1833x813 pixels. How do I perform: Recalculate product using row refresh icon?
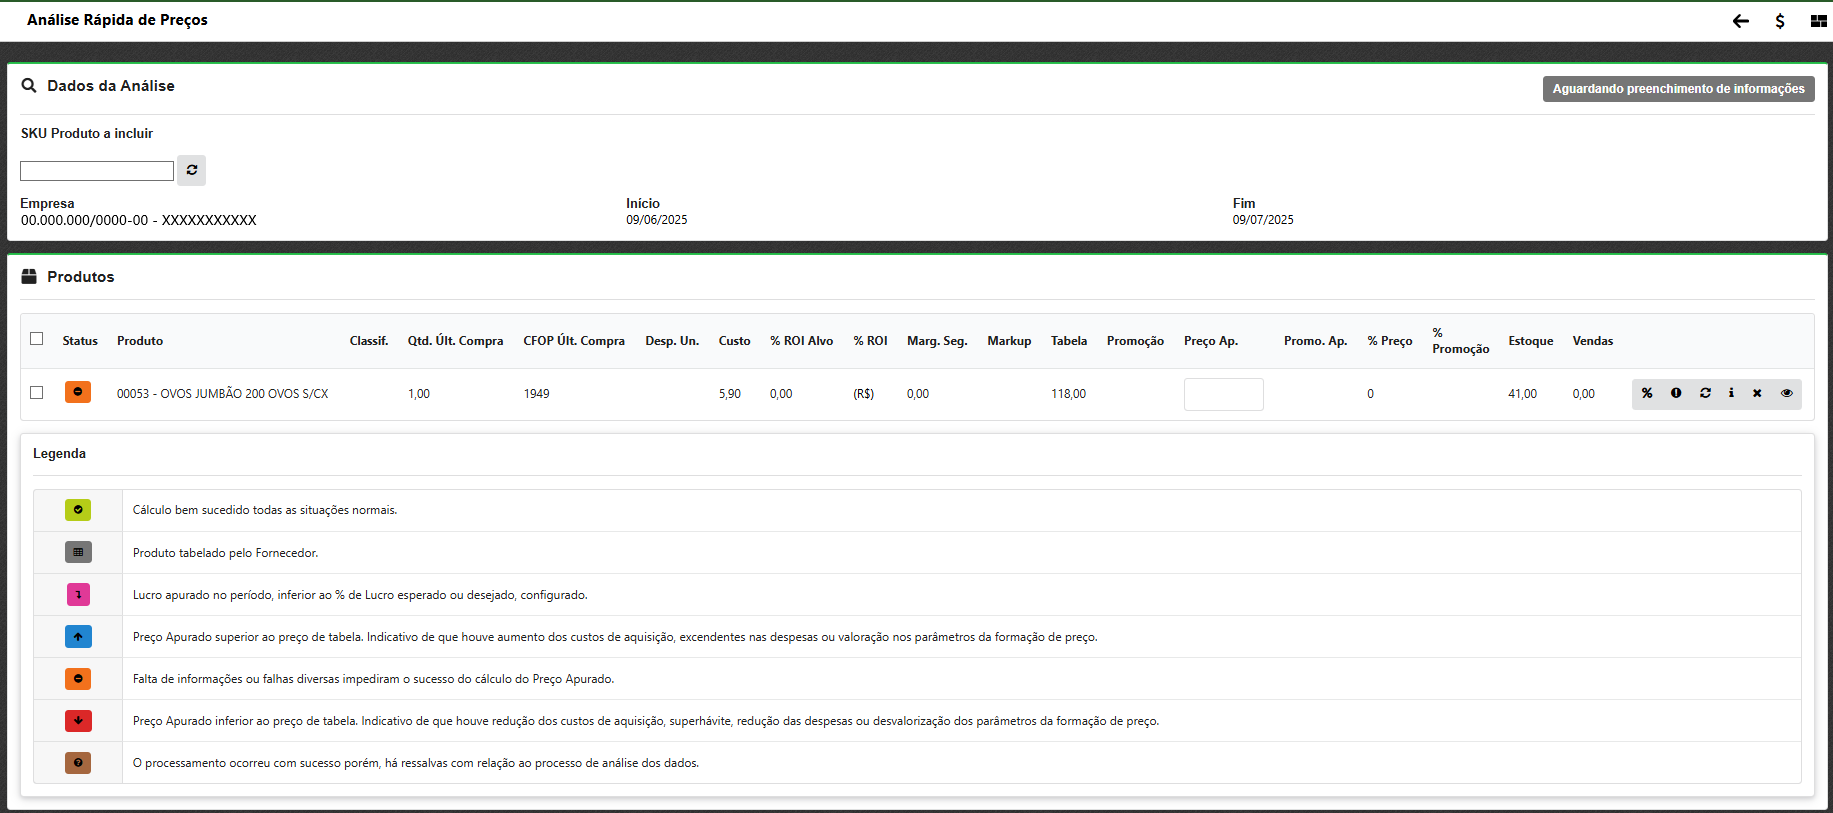1705,393
